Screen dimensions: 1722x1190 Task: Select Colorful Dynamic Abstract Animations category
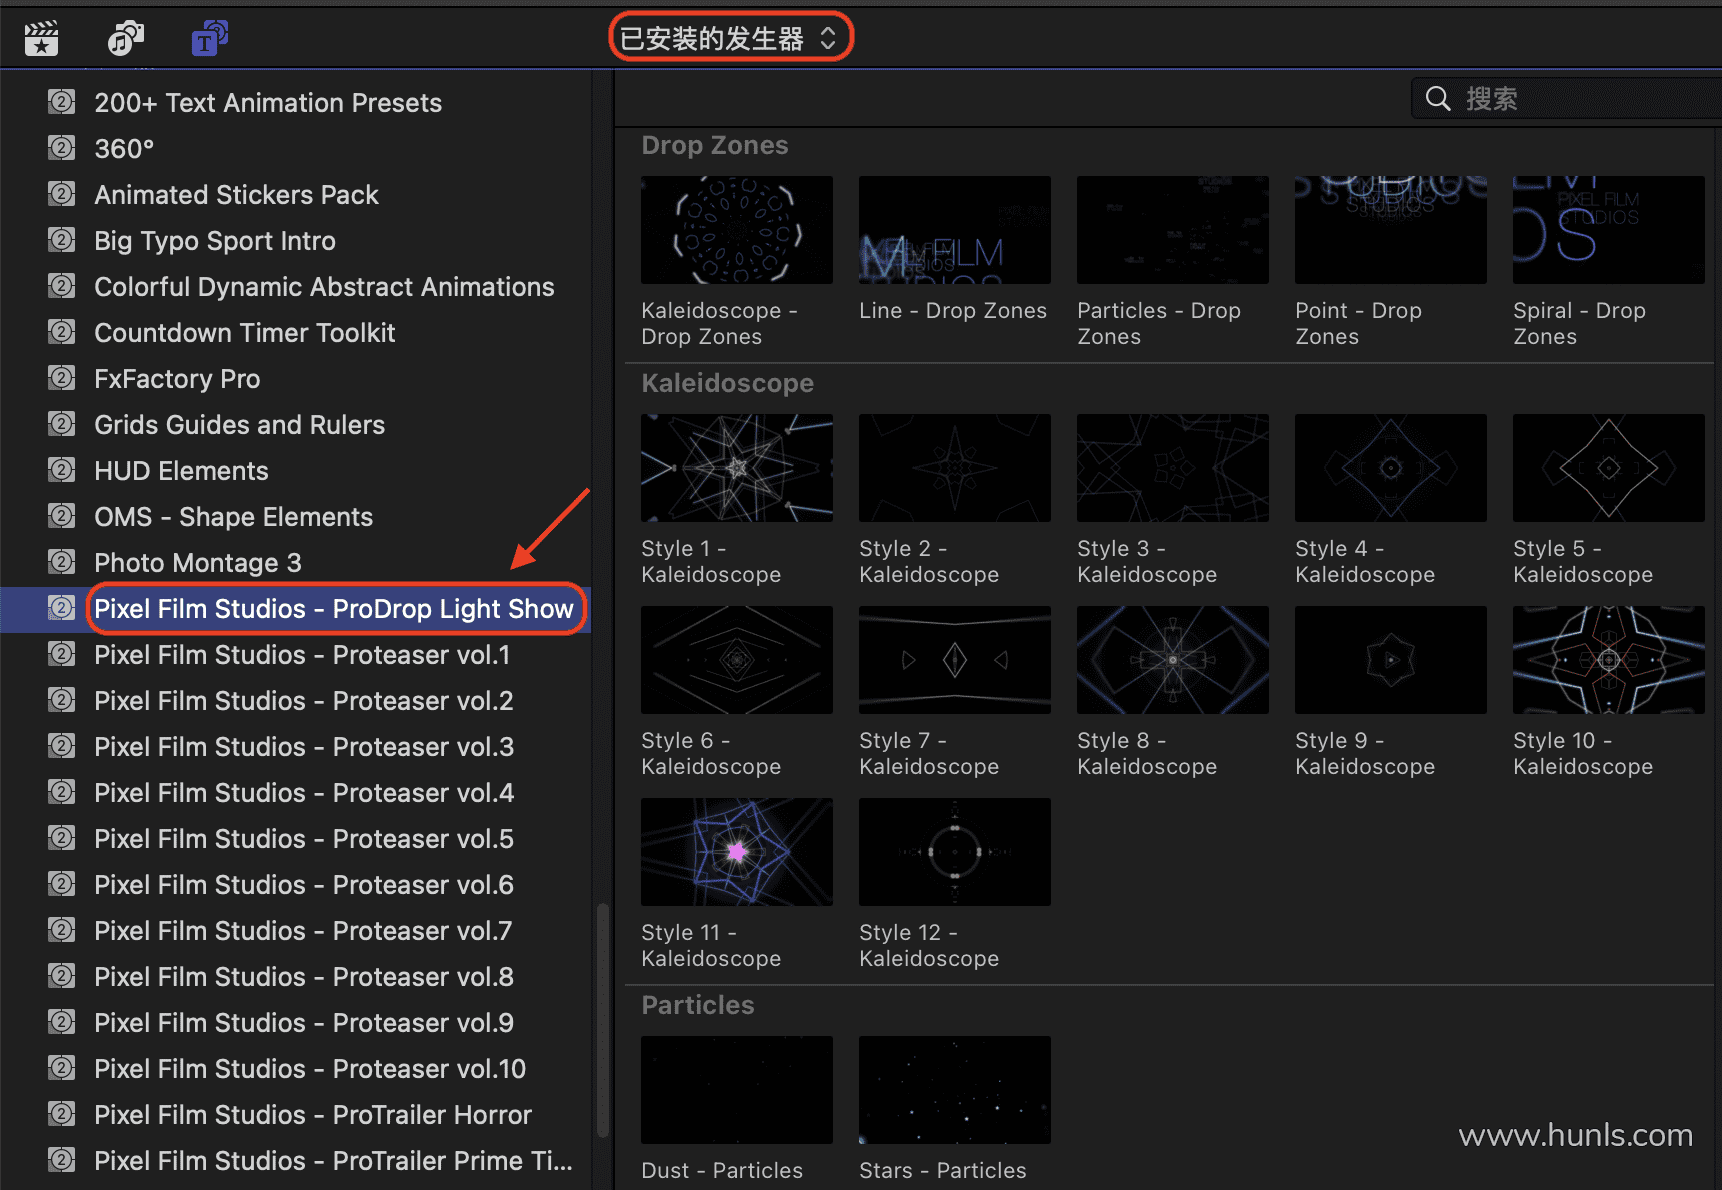[296, 287]
